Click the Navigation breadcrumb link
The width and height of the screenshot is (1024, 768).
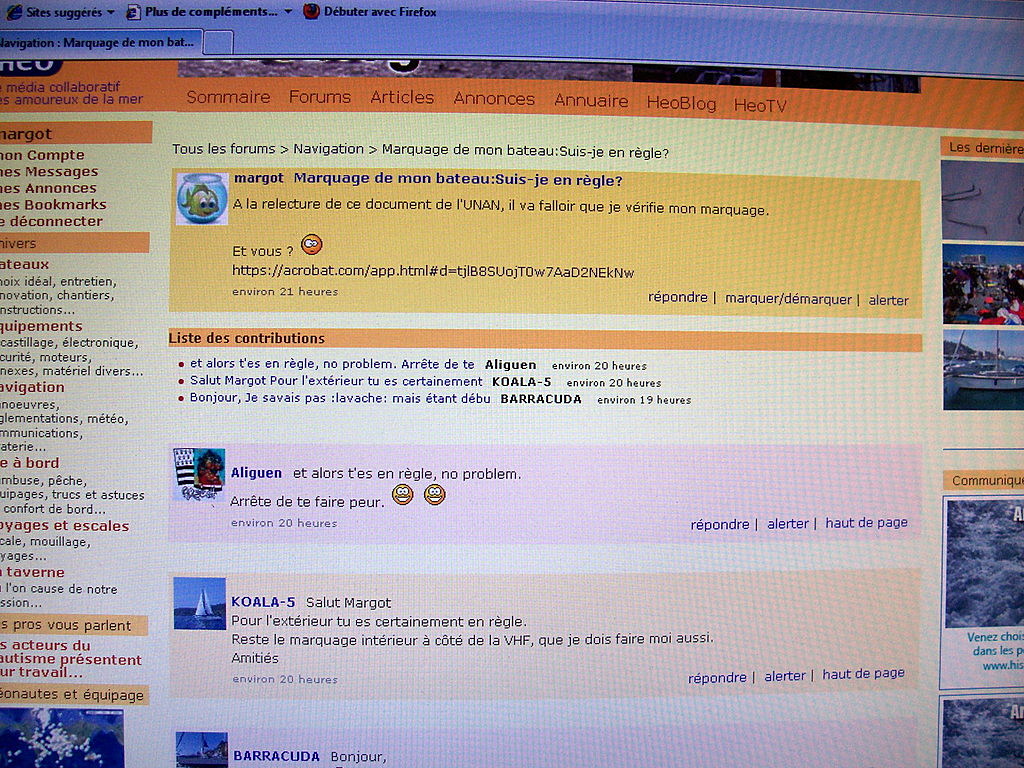pos(328,149)
